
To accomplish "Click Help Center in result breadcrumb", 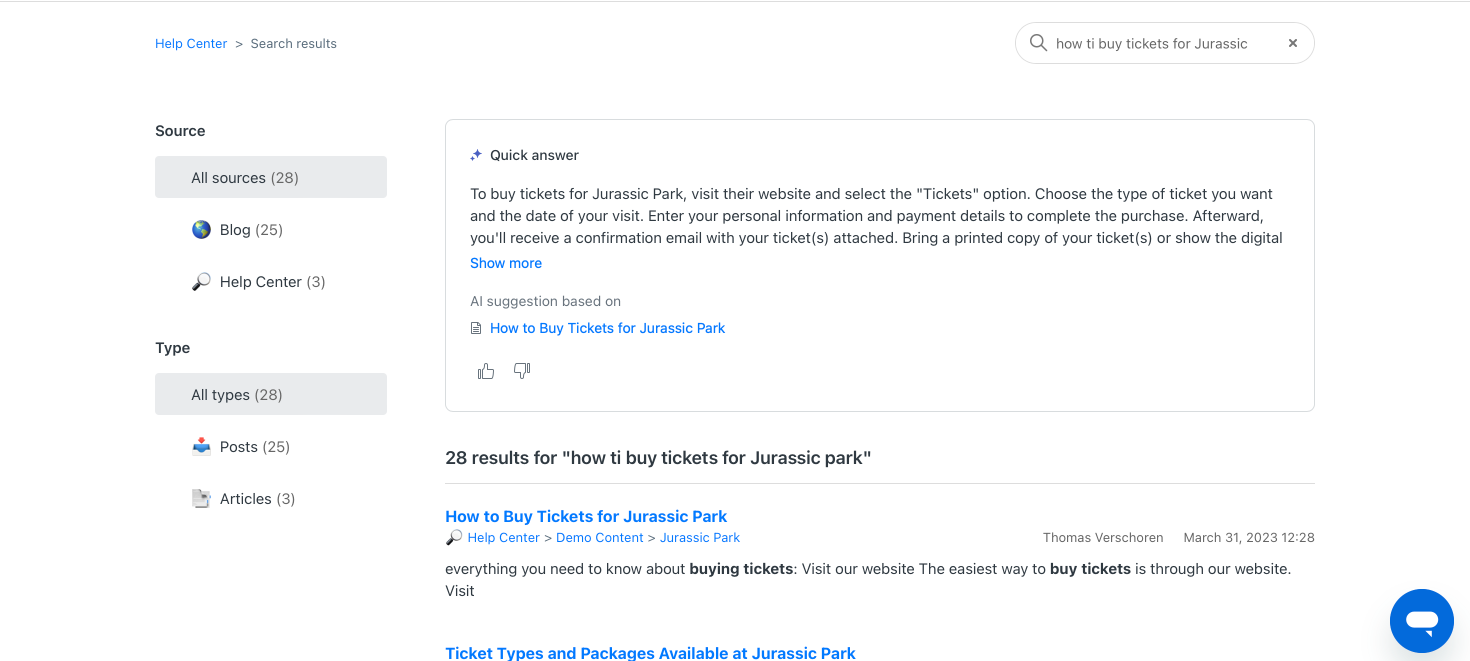I will pos(503,538).
